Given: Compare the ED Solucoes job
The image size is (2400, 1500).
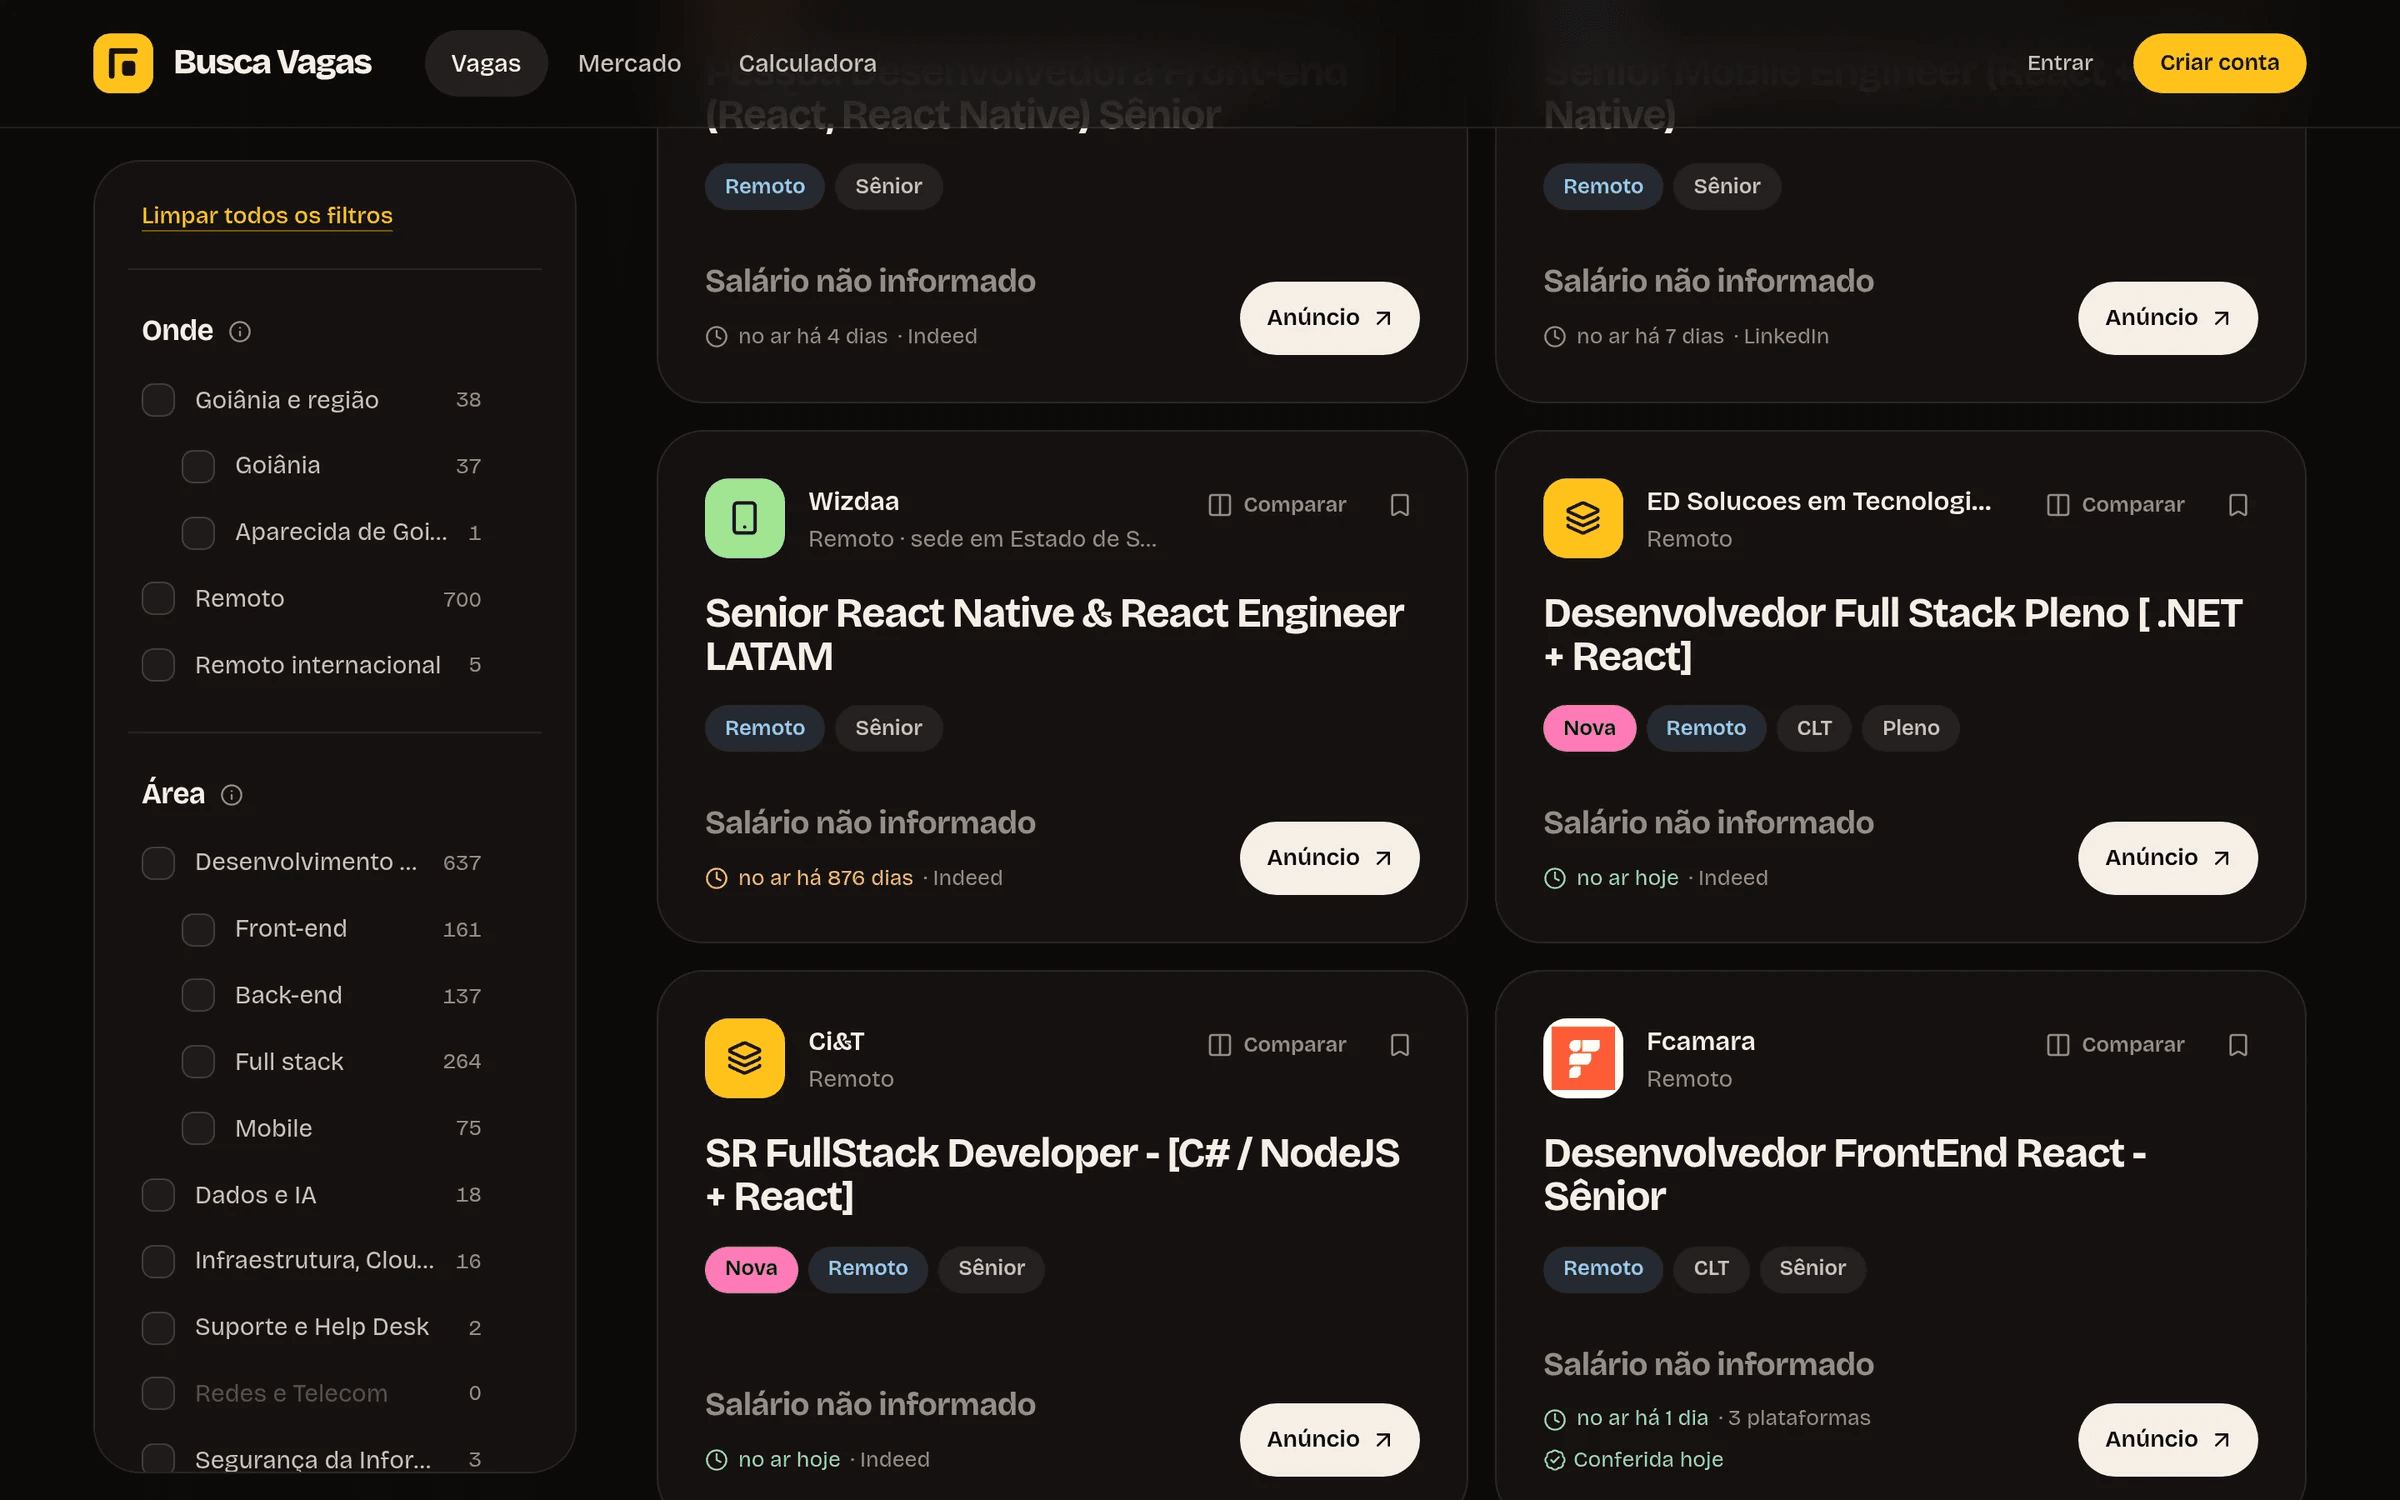Looking at the screenshot, I should click(2115, 505).
